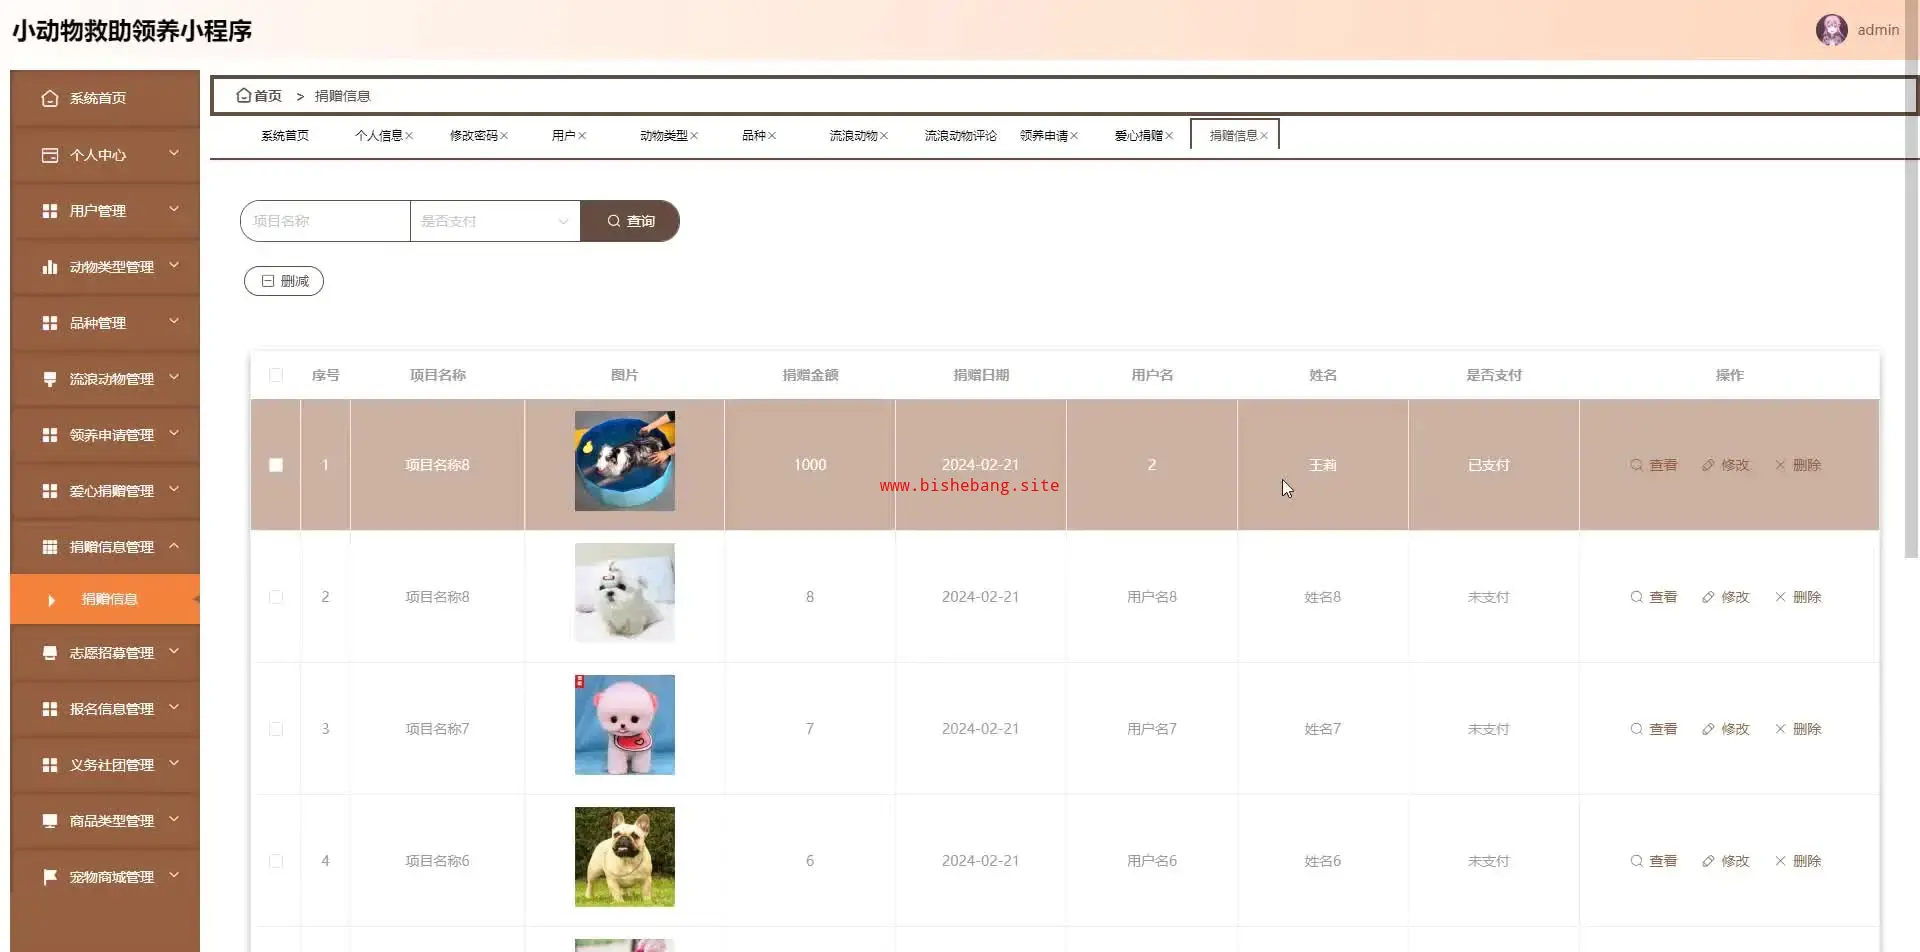Screen dimensions: 1920x952
Task: Expand the 商品类型管理 menu chevron
Action: pos(174,819)
